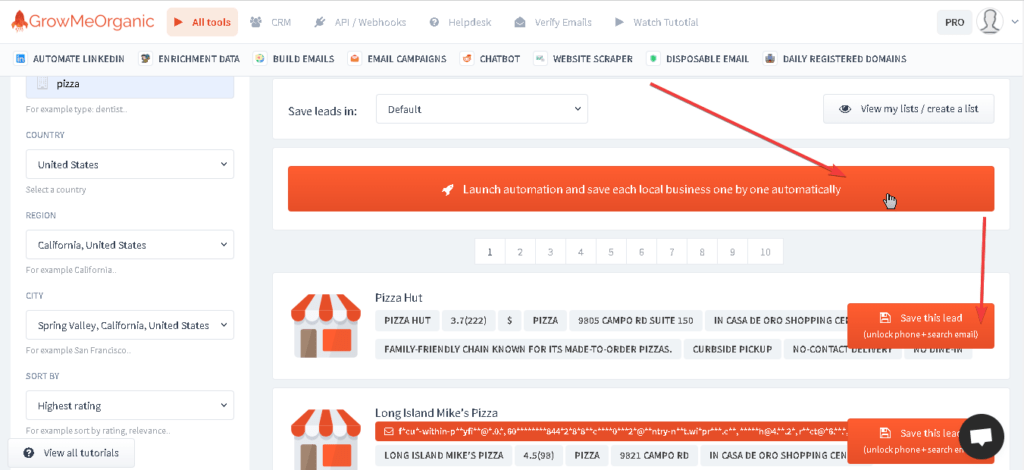Click View my lists / create a list

tap(909, 109)
